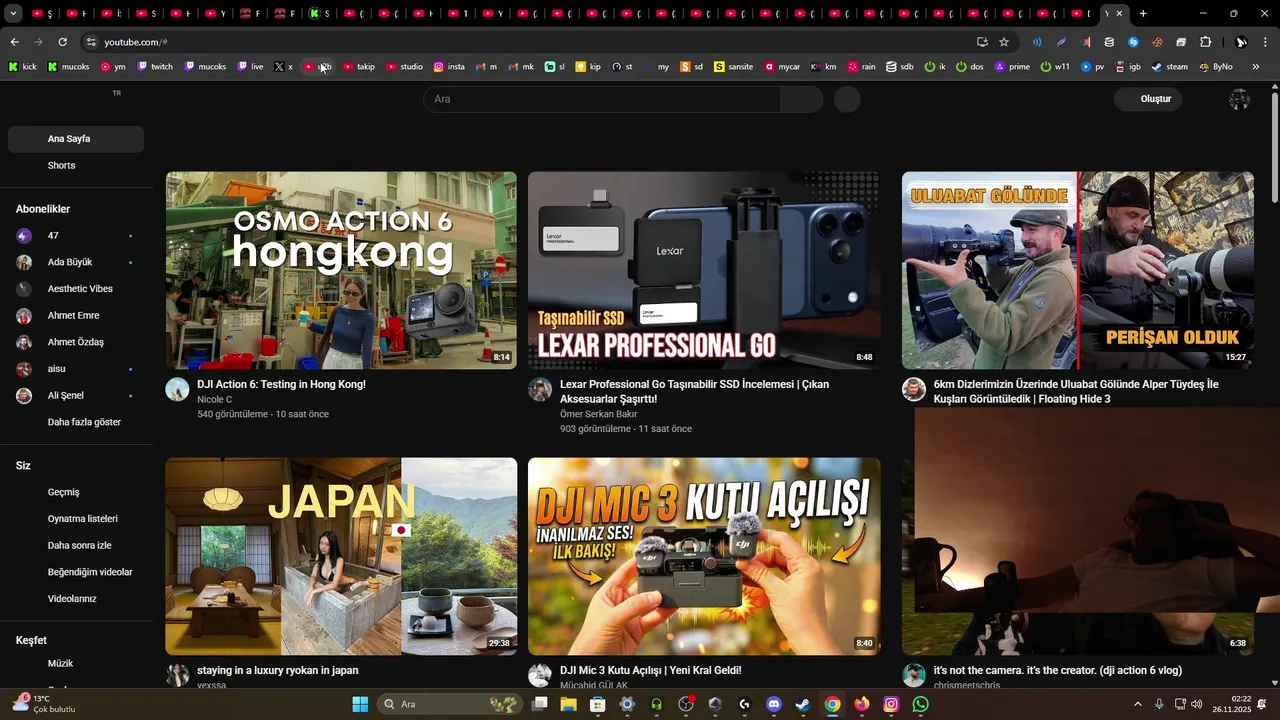Click the Chrome address bar
The image size is (1280, 720).
click(530, 42)
